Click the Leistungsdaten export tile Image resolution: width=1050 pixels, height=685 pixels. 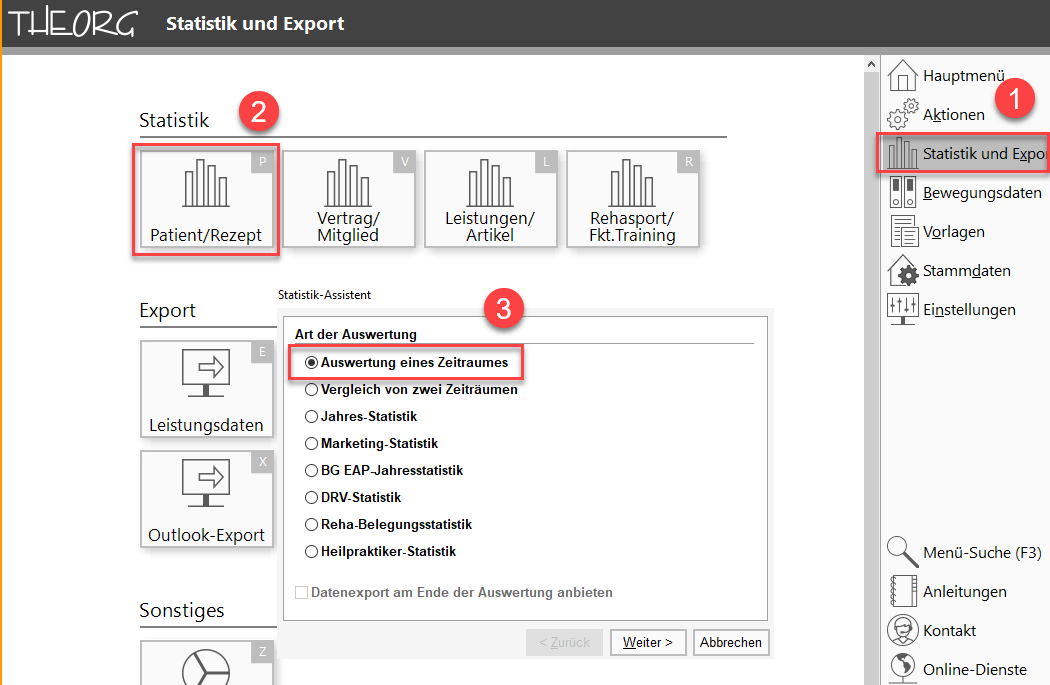(206, 389)
